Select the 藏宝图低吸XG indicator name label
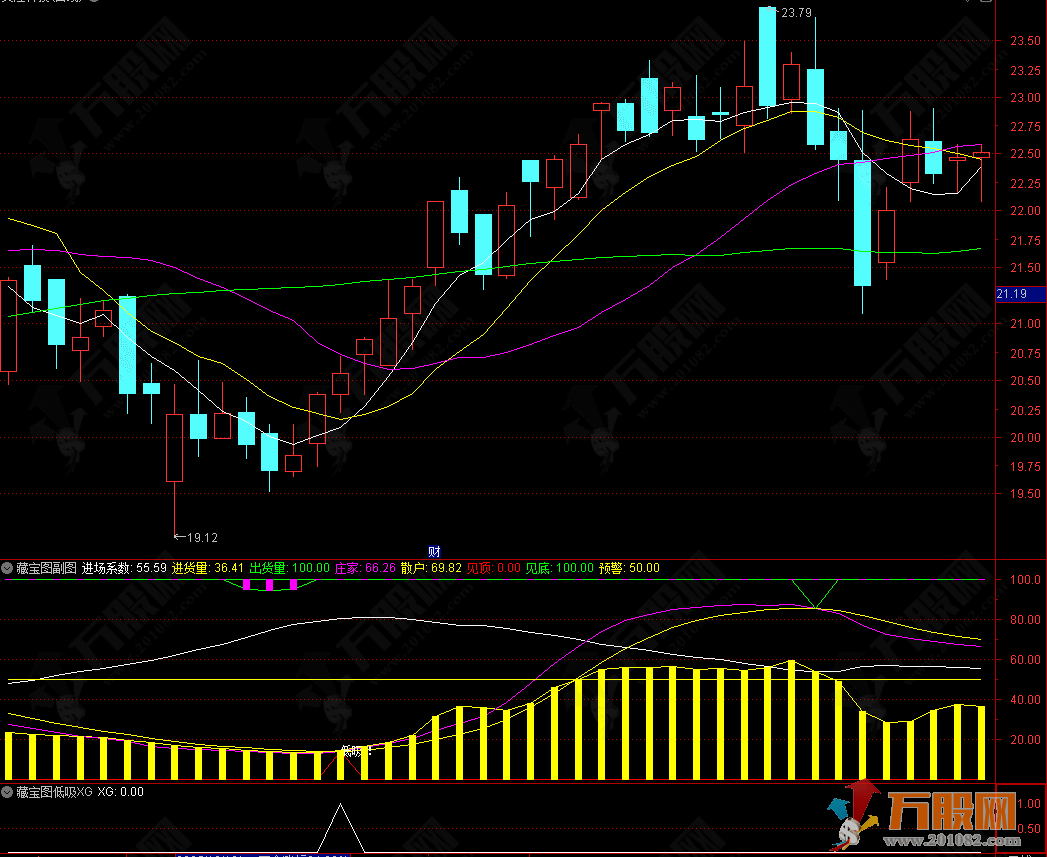1047x857 pixels. point(53,791)
